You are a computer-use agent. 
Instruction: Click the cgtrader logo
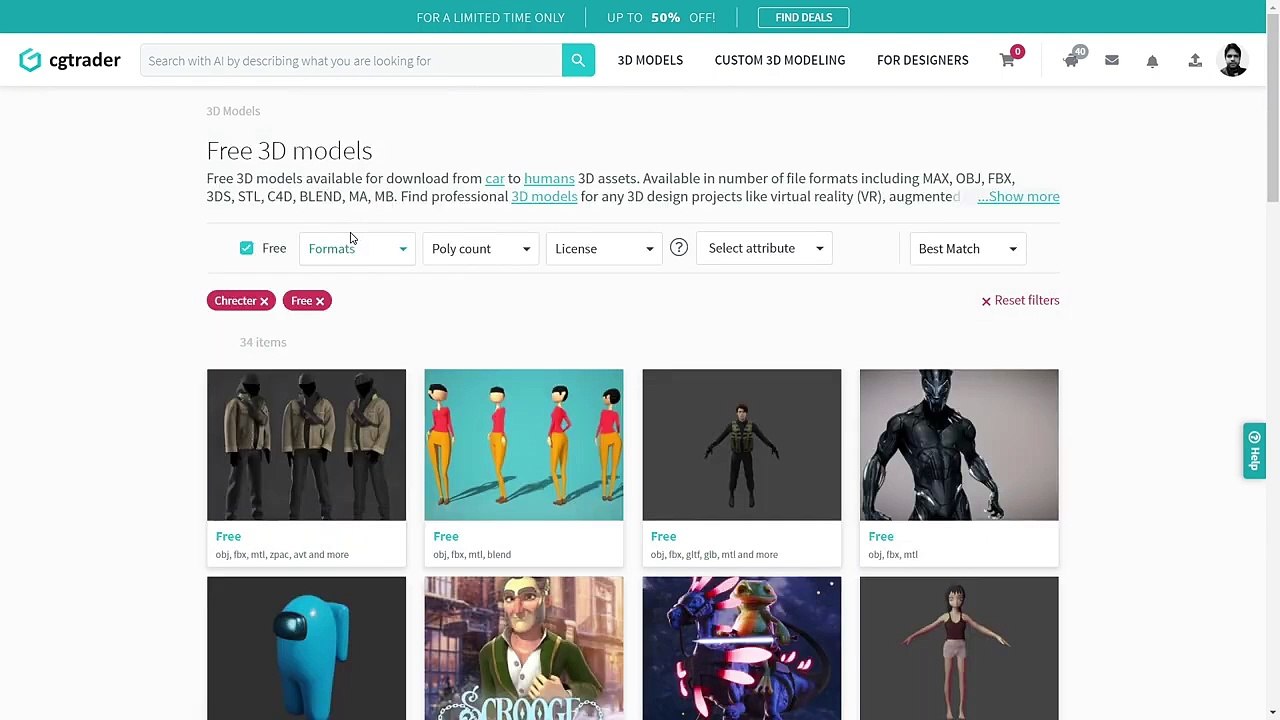(x=70, y=60)
